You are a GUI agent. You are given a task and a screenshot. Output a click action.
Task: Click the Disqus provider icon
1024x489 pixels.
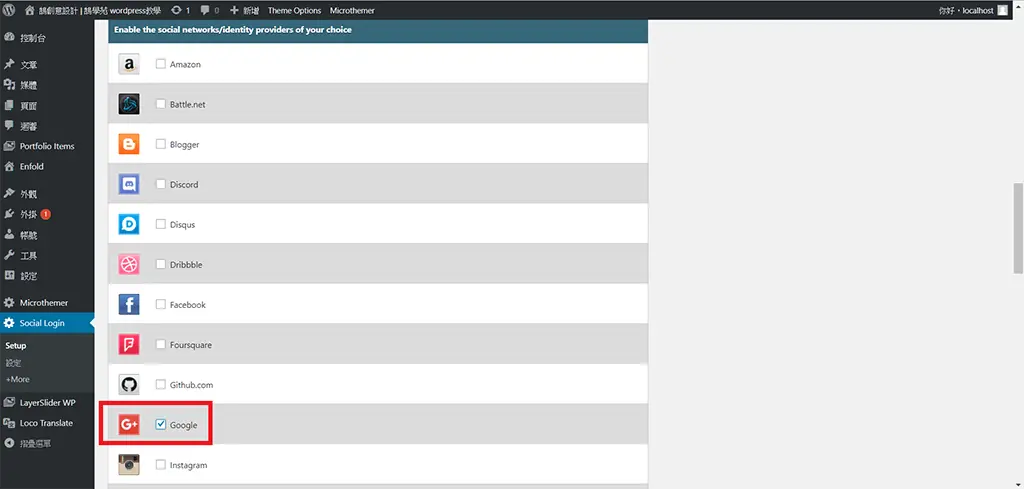pyautogui.click(x=129, y=225)
